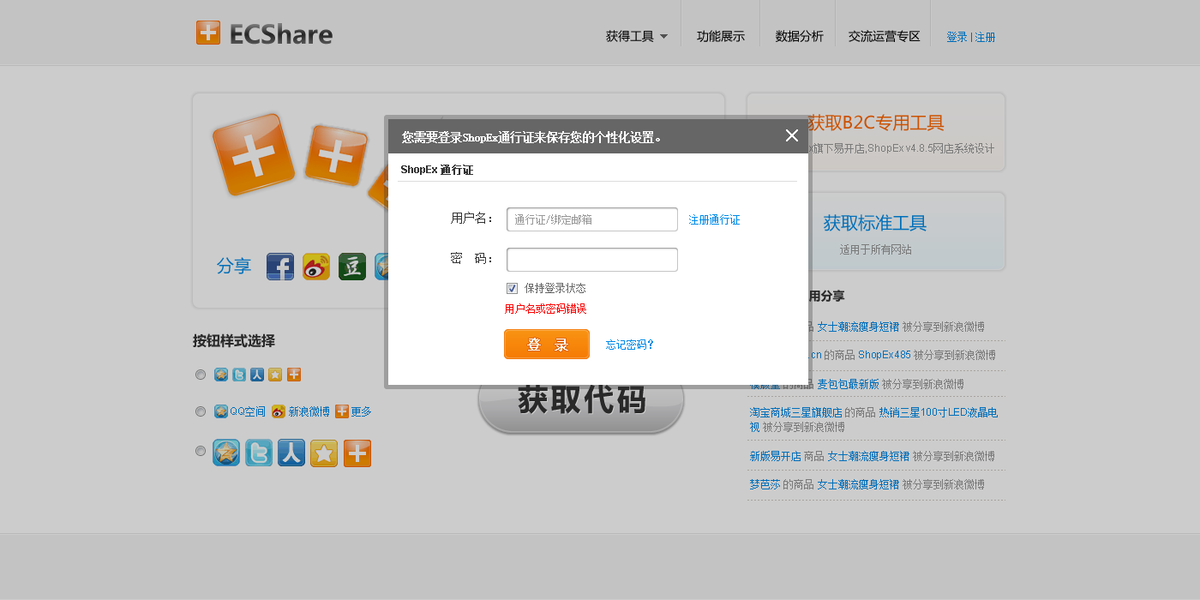Viewport: 1200px width, 600px height.
Task: Click the 登录 link in header
Action: (x=957, y=37)
